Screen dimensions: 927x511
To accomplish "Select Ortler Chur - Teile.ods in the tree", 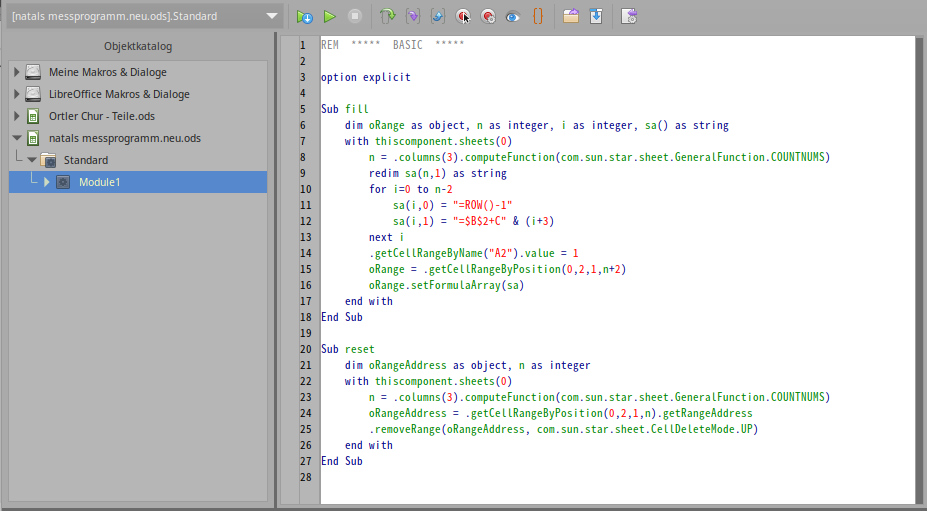I will coord(102,116).
